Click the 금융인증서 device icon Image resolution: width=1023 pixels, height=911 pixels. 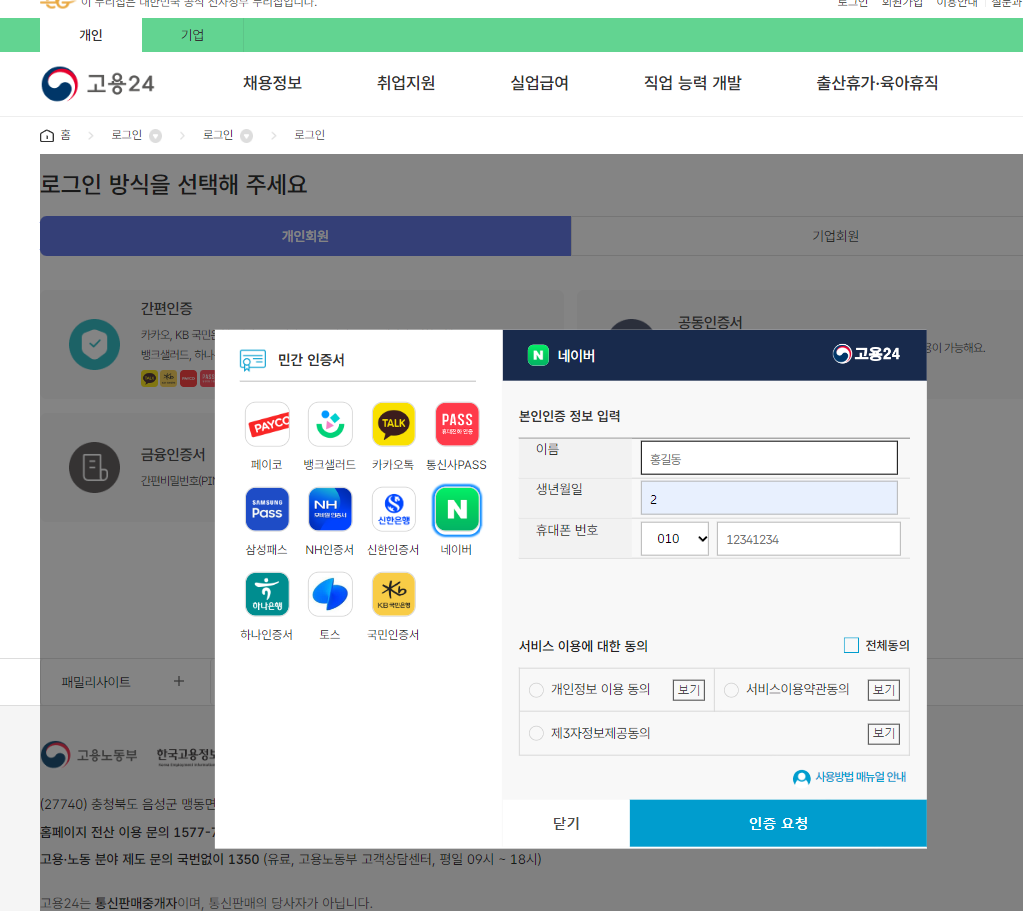pos(95,467)
